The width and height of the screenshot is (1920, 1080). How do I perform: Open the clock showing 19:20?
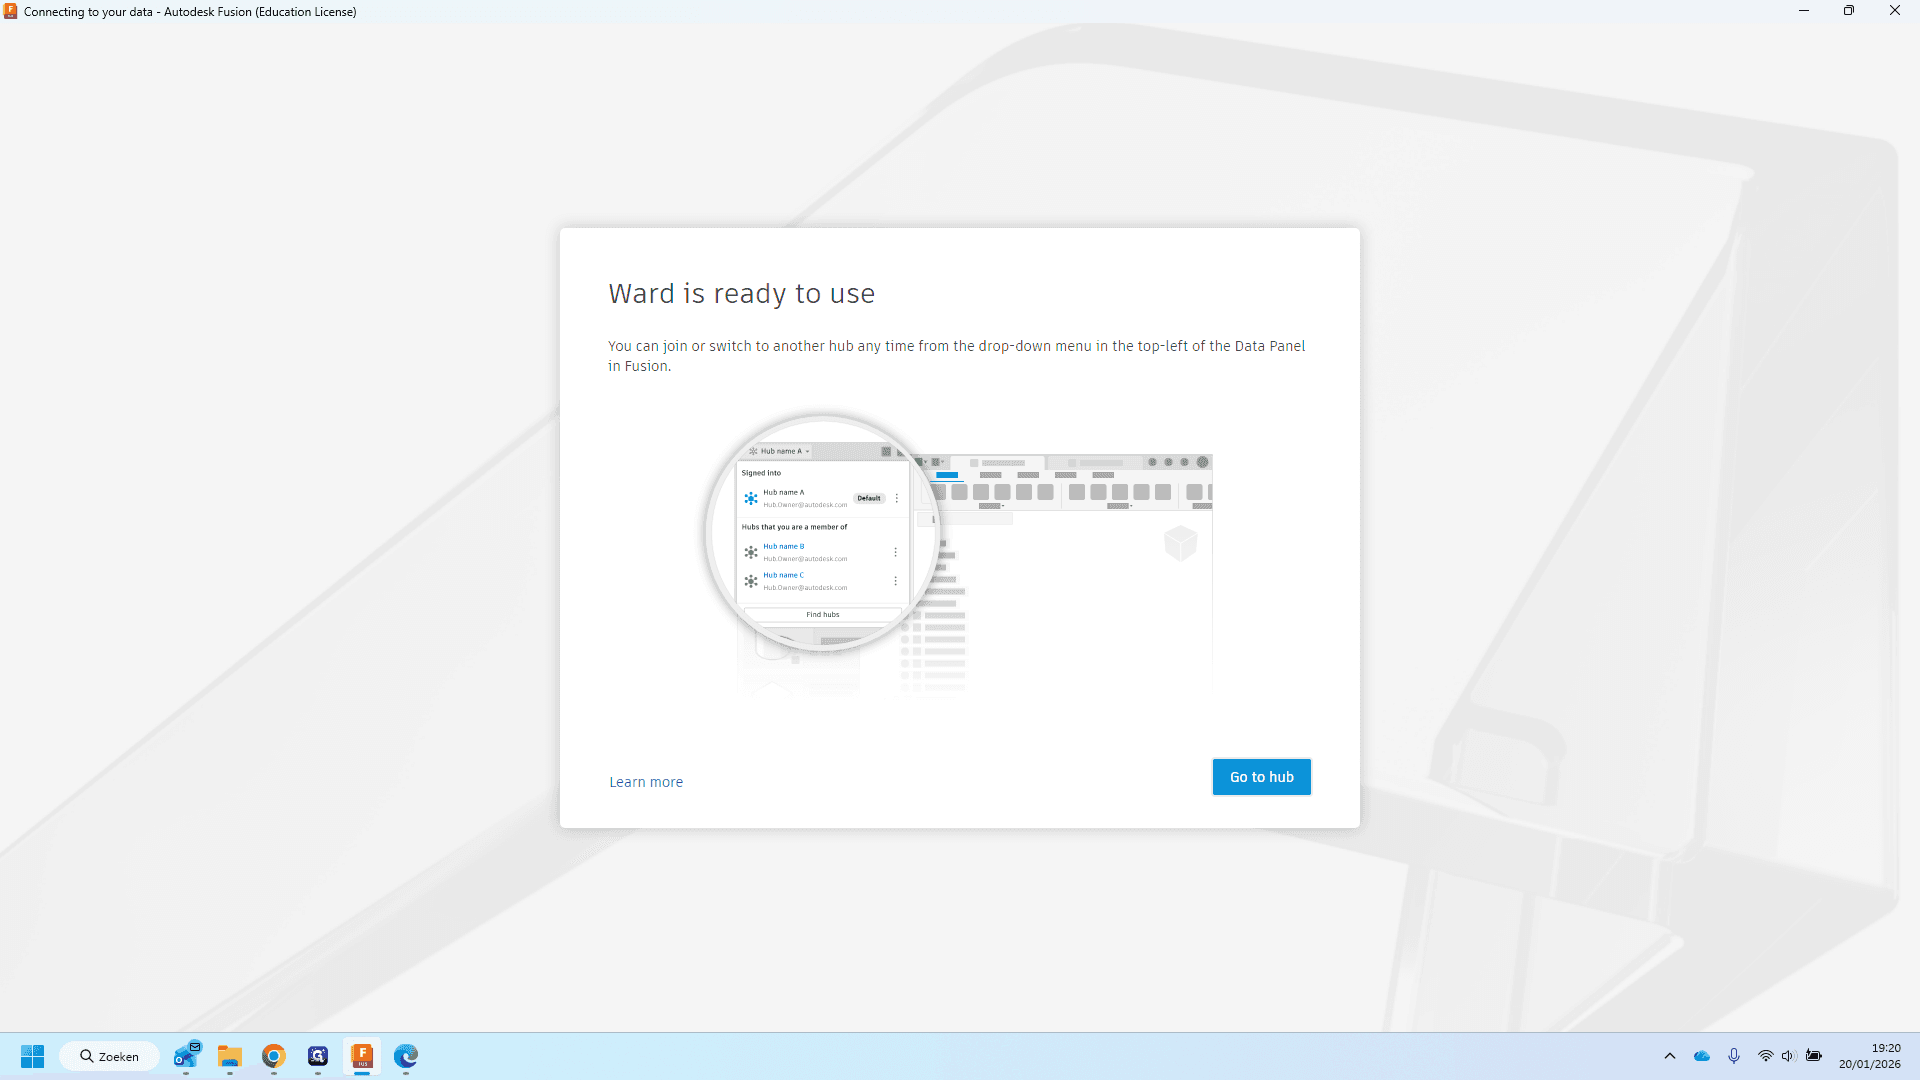(x=1870, y=1056)
